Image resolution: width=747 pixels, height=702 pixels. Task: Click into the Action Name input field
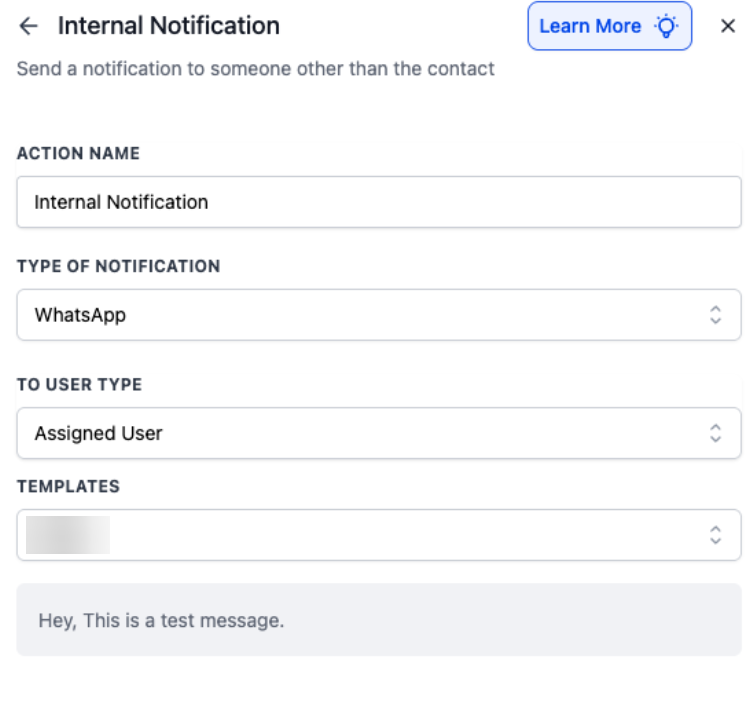(378, 202)
